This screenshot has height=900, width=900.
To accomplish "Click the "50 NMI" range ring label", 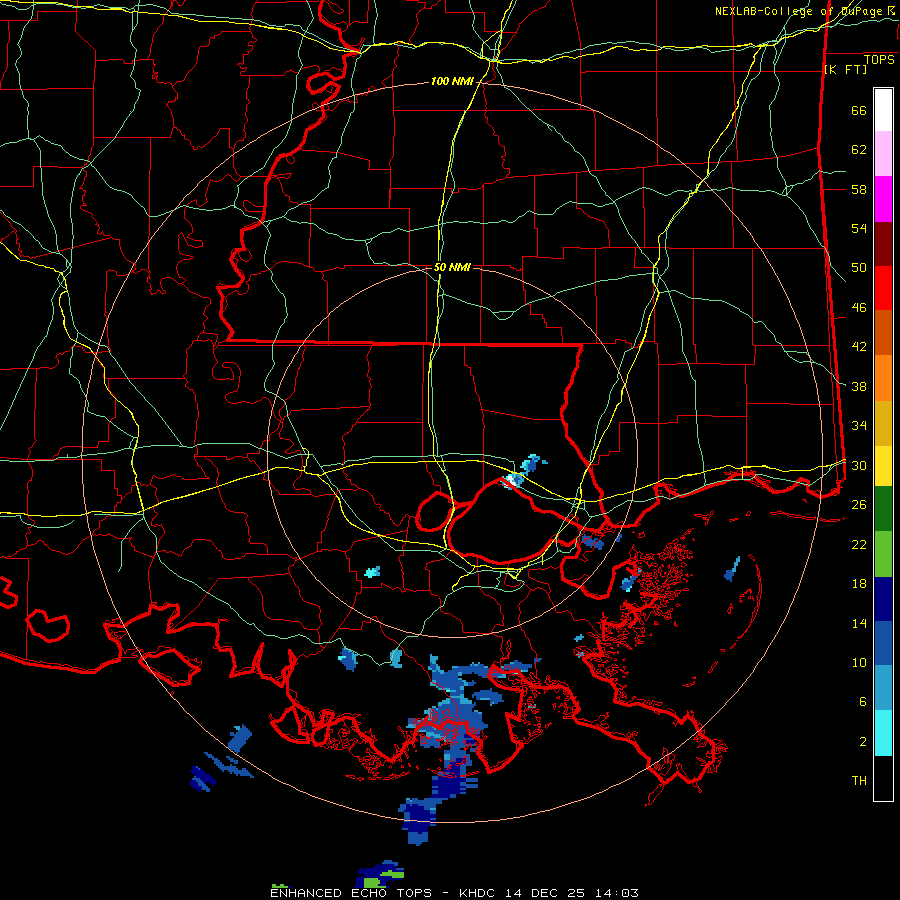I will [x=452, y=267].
